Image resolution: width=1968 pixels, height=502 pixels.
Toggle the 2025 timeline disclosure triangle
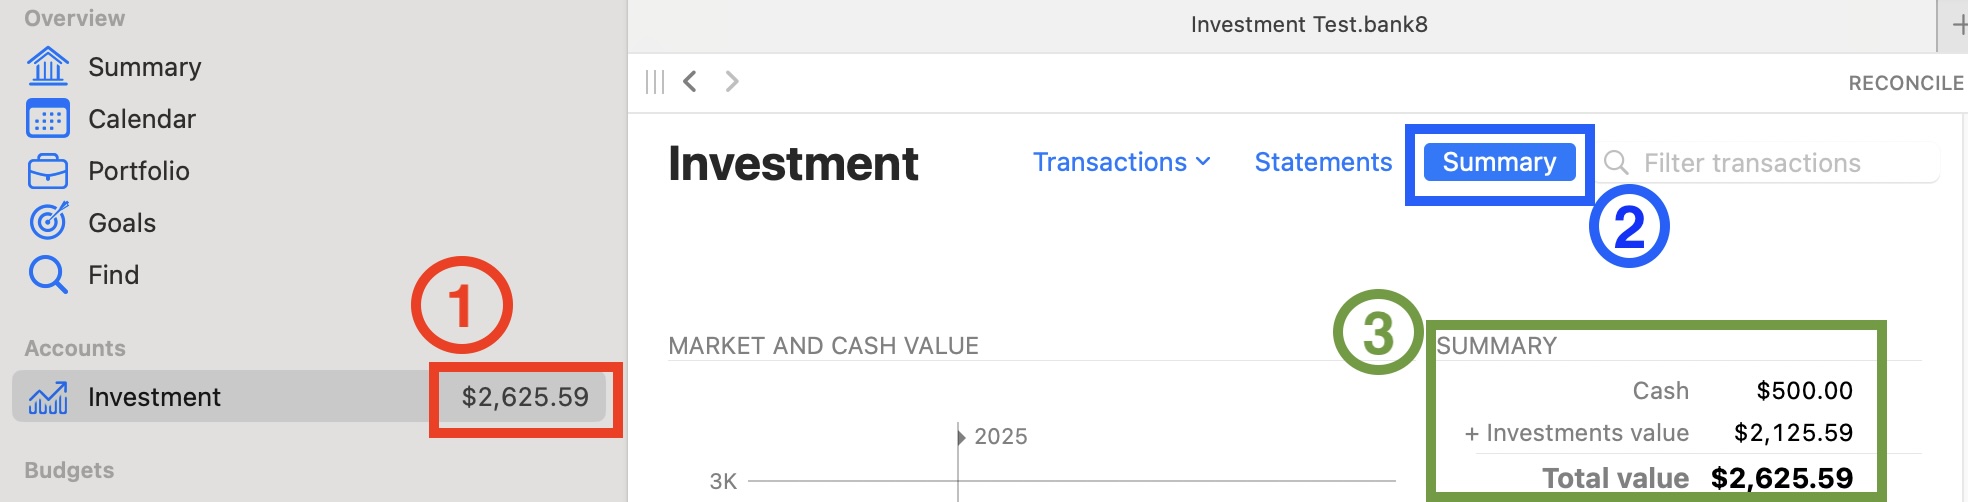click(961, 437)
